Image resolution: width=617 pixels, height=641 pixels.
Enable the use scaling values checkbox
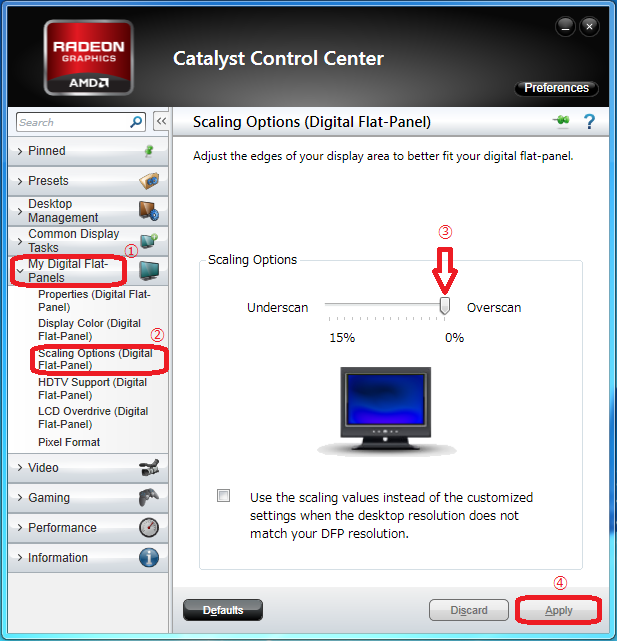223,495
